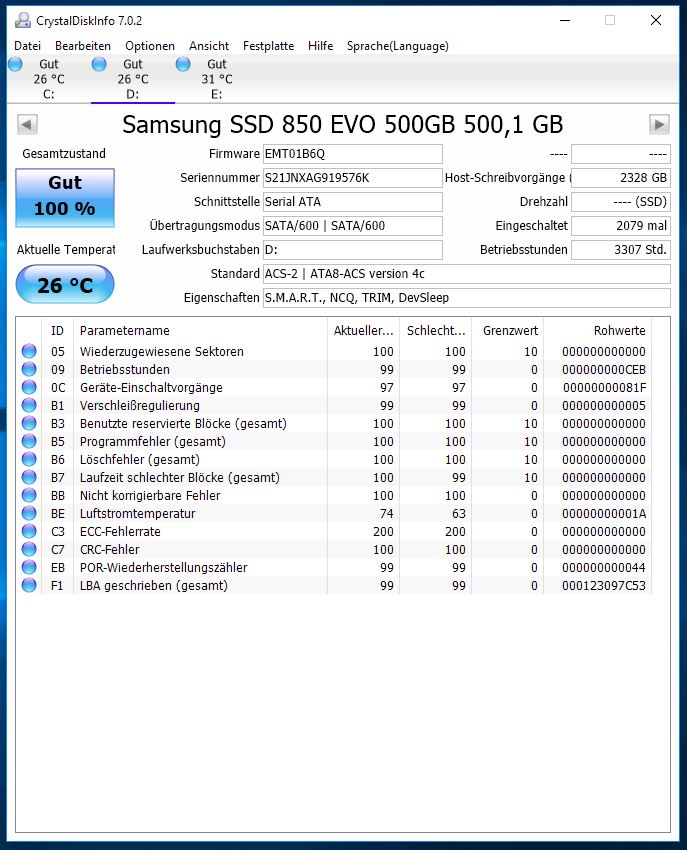Image resolution: width=687 pixels, height=850 pixels.
Task: Click raw value 000000000CEB
Action: [604, 370]
